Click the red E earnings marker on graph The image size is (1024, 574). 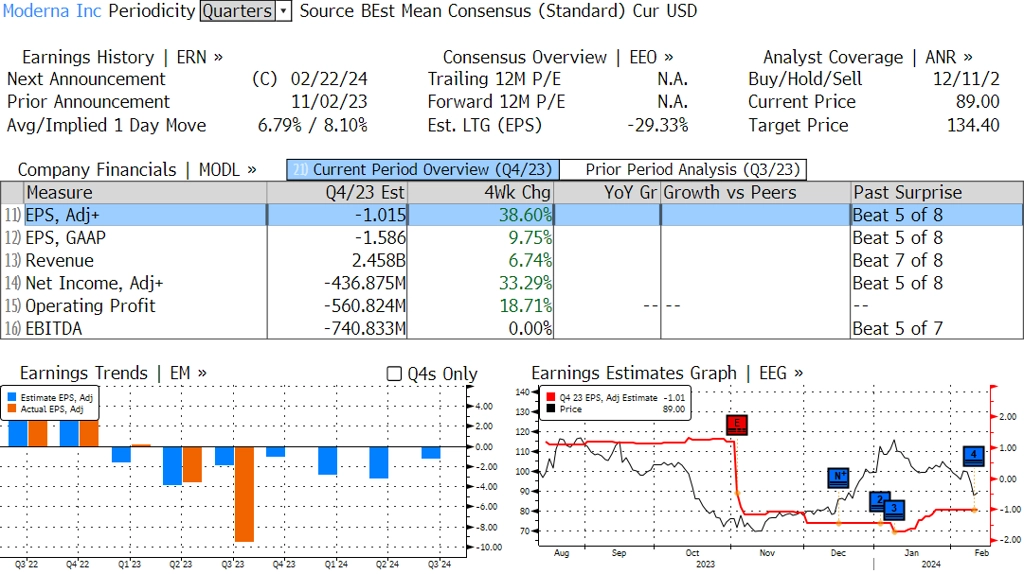coord(737,424)
